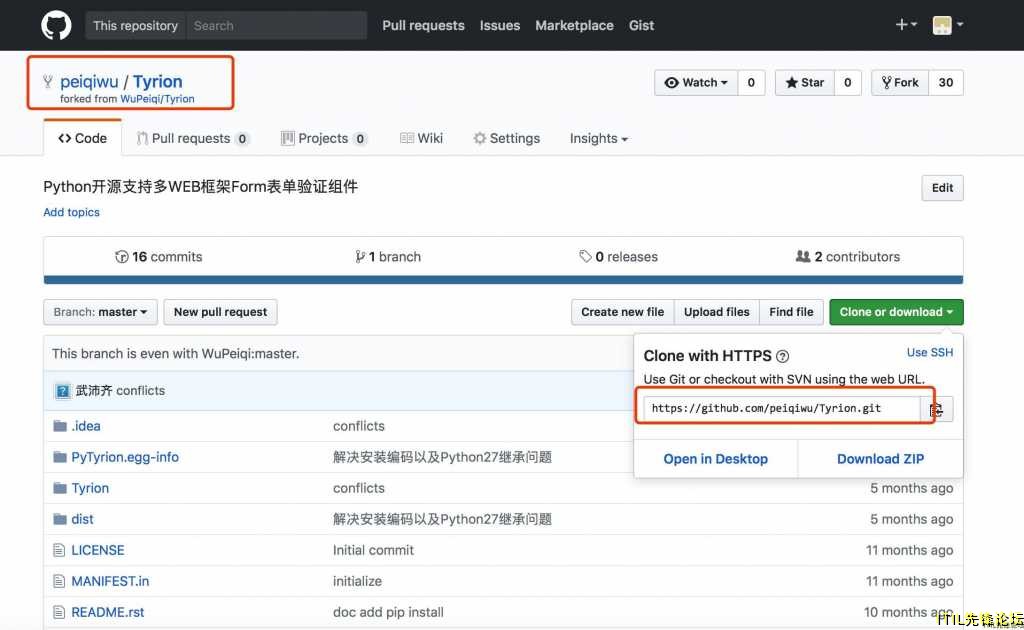The height and width of the screenshot is (630, 1024).
Task: Open the Watch notifications dropdown
Action: [x=696, y=83]
